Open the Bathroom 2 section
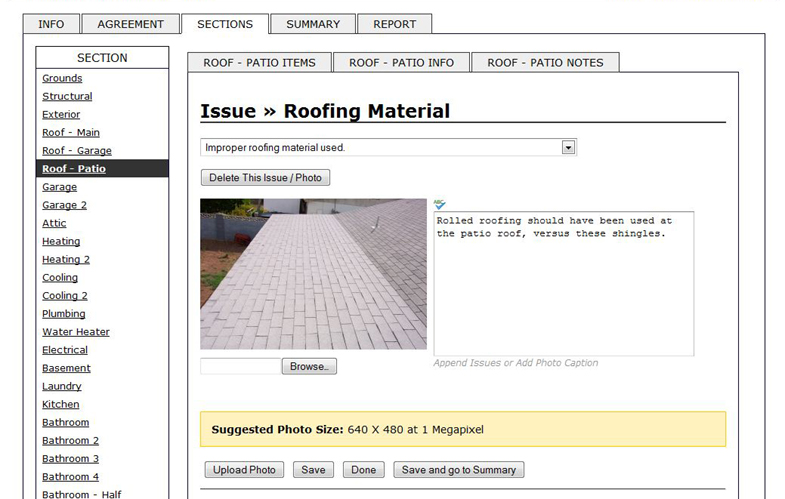785x499 pixels. coord(71,440)
